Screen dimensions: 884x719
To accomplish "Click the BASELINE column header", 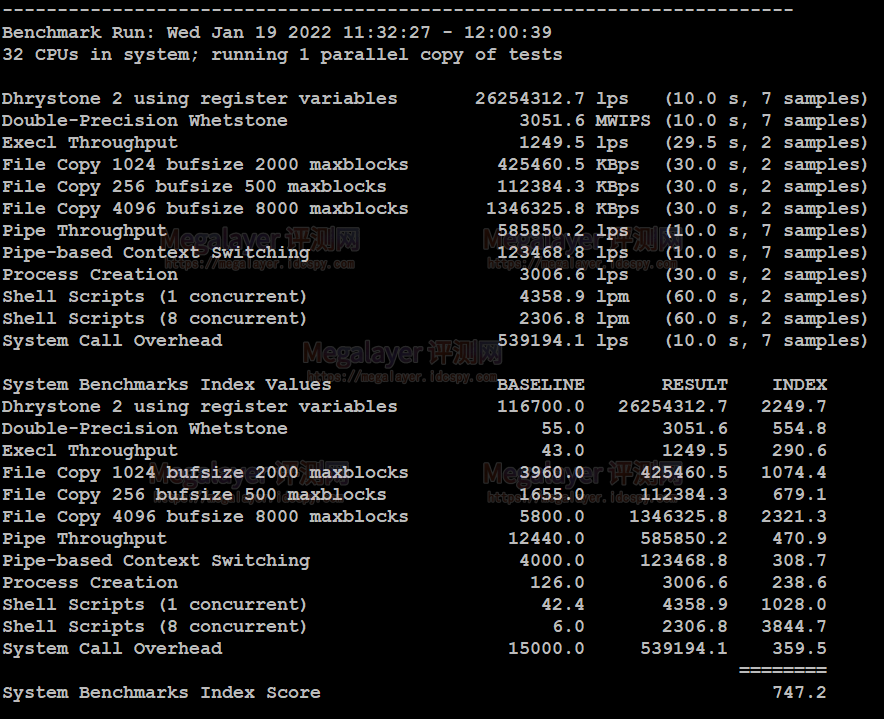I will [x=541, y=385].
